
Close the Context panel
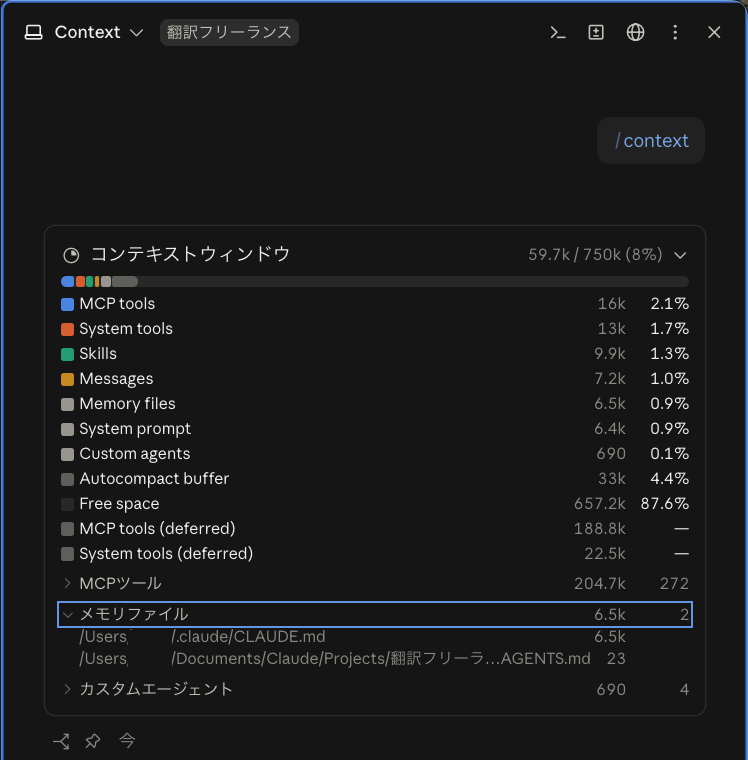pyautogui.click(x=714, y=32)
